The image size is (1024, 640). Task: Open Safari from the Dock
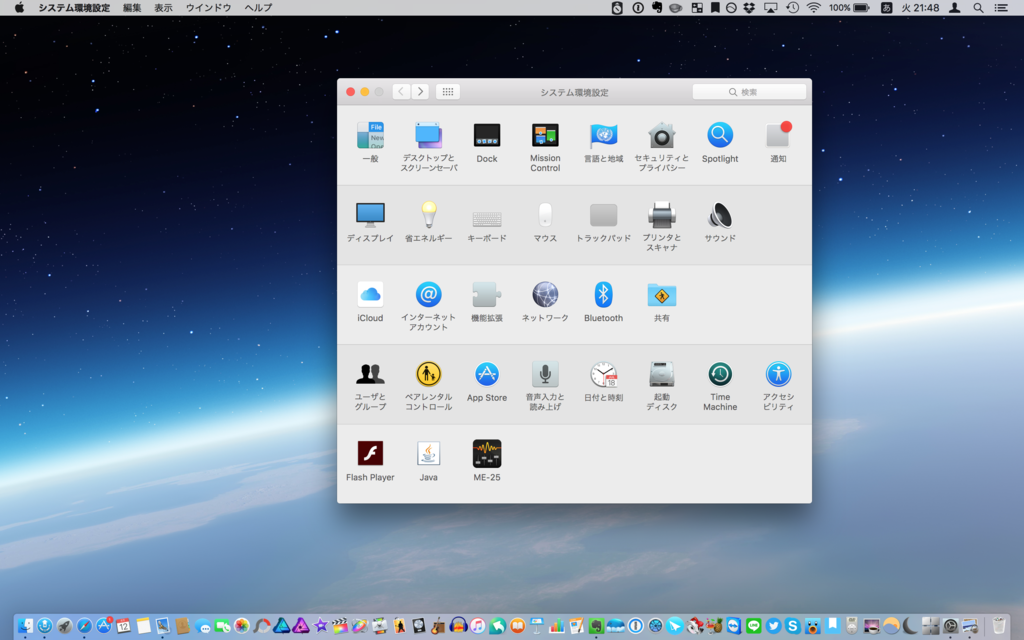[84, 626]
